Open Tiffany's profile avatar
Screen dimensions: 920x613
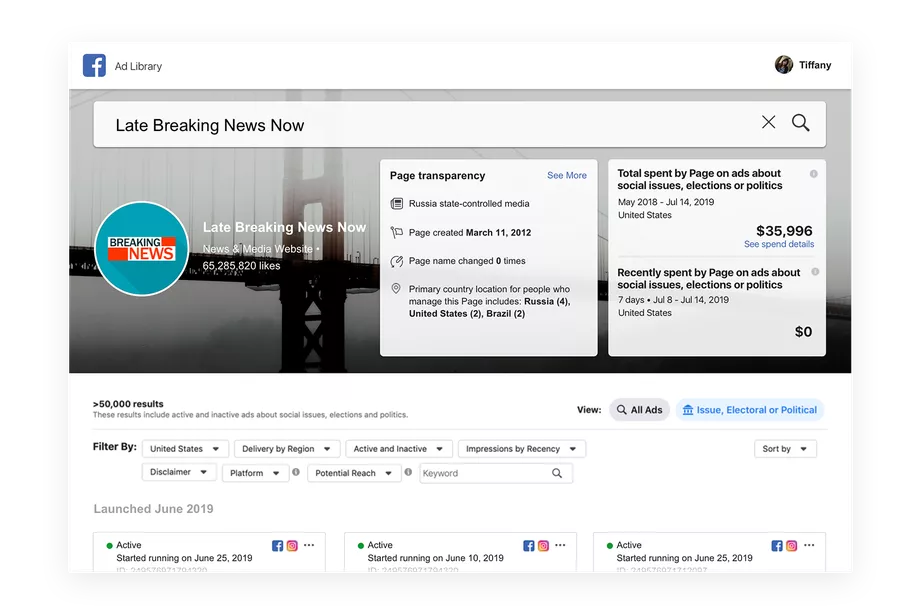784,65
